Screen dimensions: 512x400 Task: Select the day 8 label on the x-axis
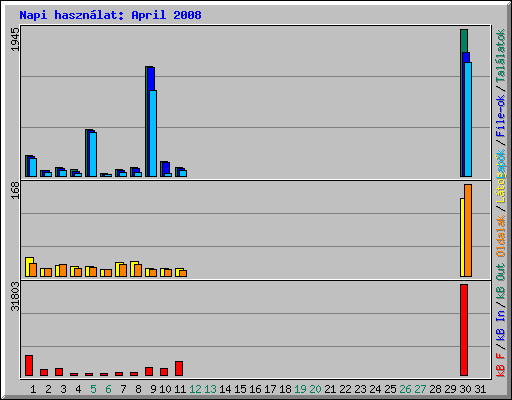(138, 389)
